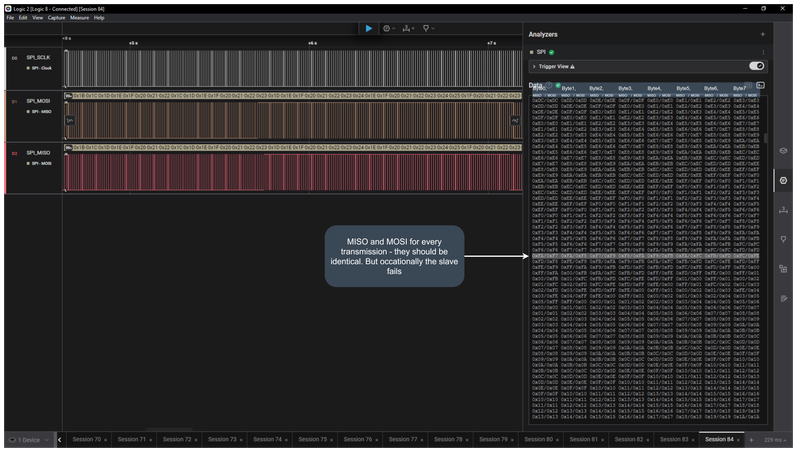Open the timing marker toolbar dropdown
The height and width of the screenshot is (452, 797).
click(x=428, y=28)
